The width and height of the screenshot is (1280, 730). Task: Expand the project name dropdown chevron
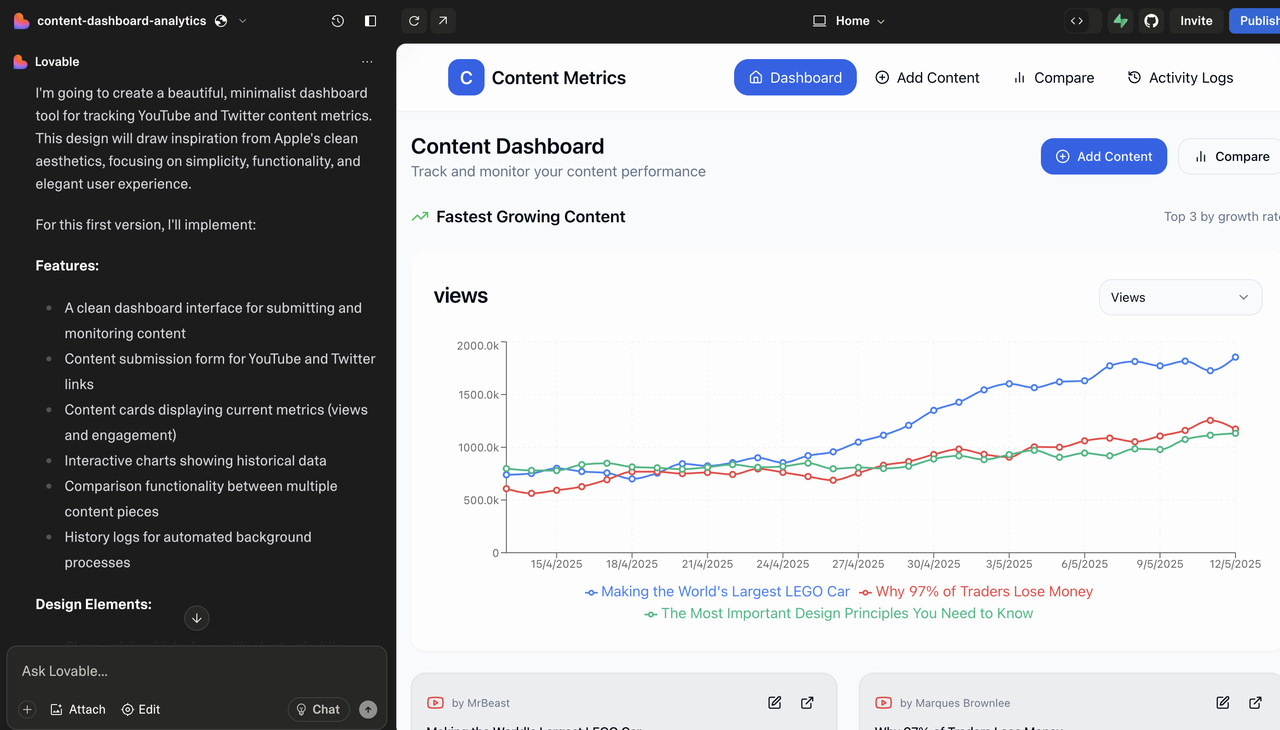tap(242, 21)
